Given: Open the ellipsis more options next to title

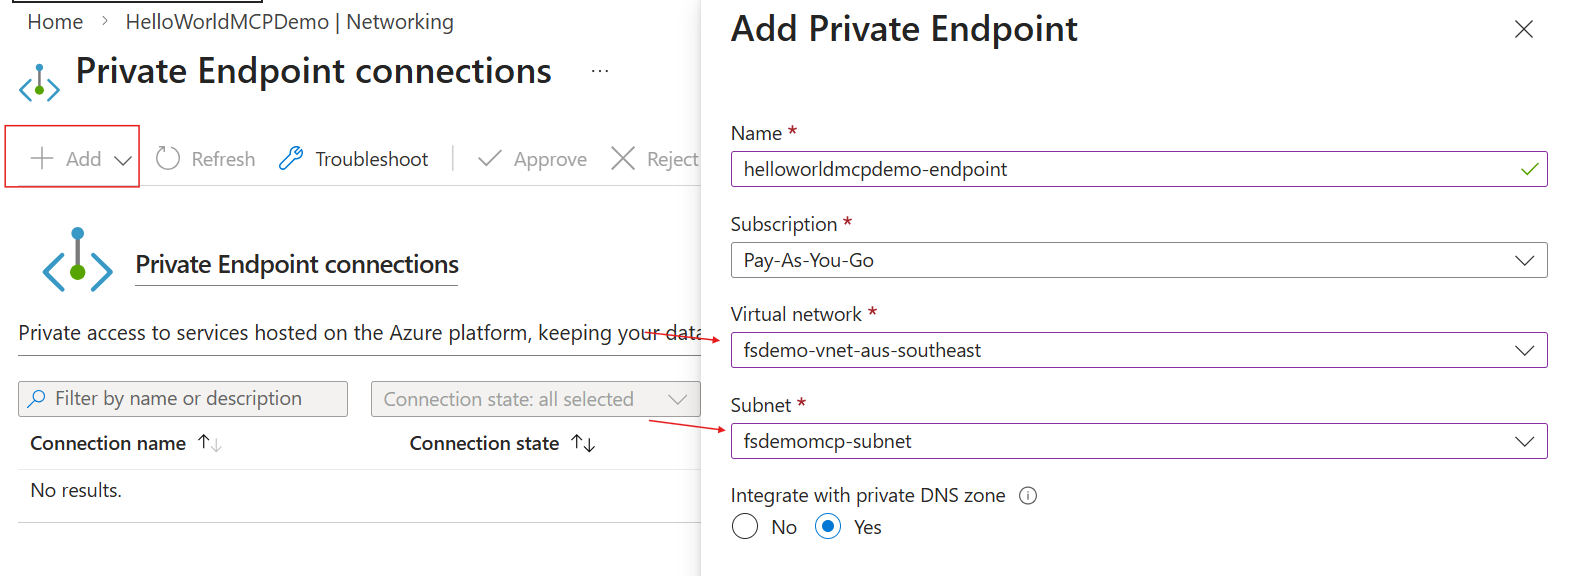Looking at the screenshot, I should tap(600, 71).
